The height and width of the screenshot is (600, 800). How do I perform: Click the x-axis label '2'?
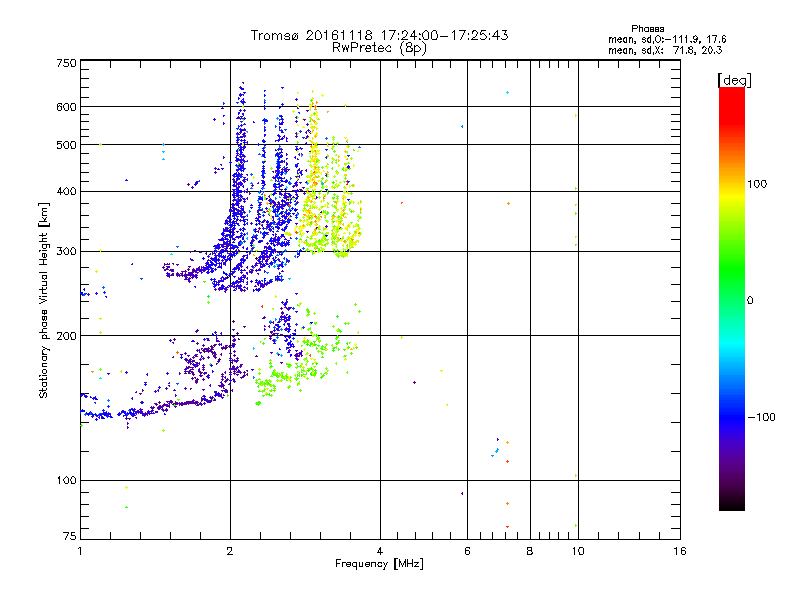point(230,551)
